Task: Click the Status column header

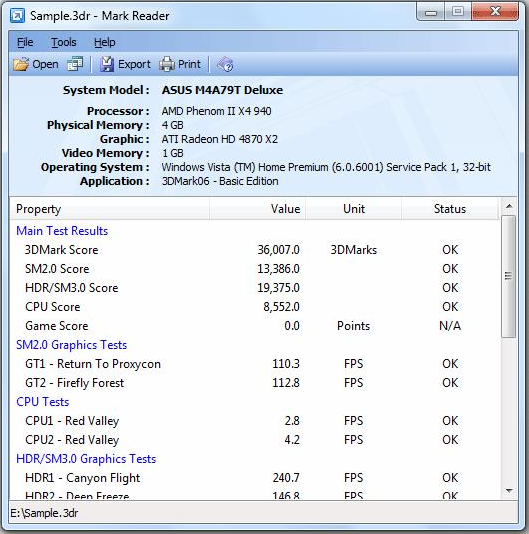Action: pos(450,209)
